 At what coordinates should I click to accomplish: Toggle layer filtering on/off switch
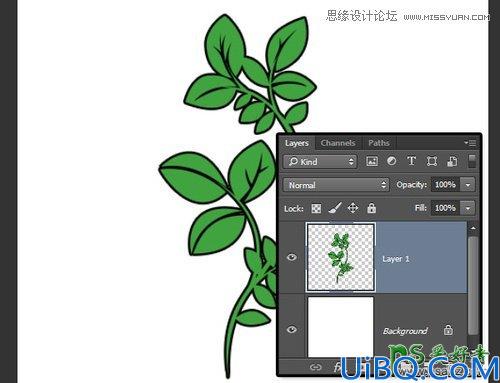click(472, 161)
